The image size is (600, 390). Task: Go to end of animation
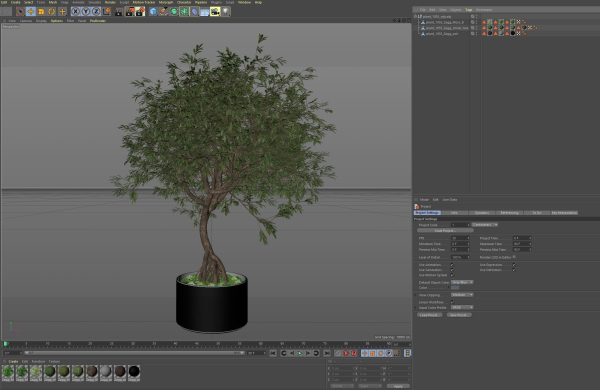coord(327,353)
